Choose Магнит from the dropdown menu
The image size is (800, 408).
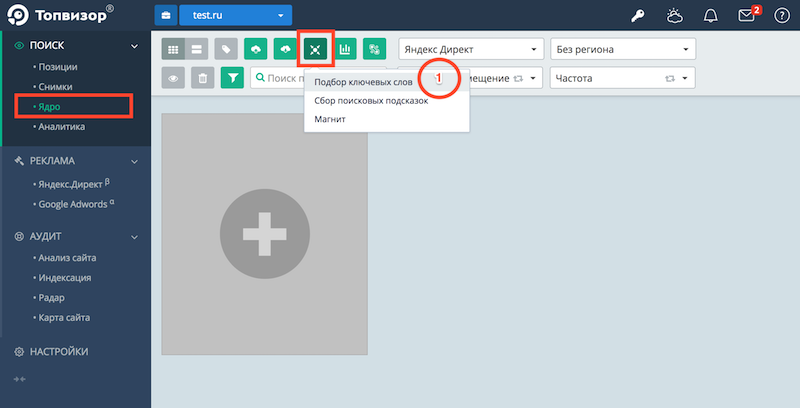tap(331, 119)
